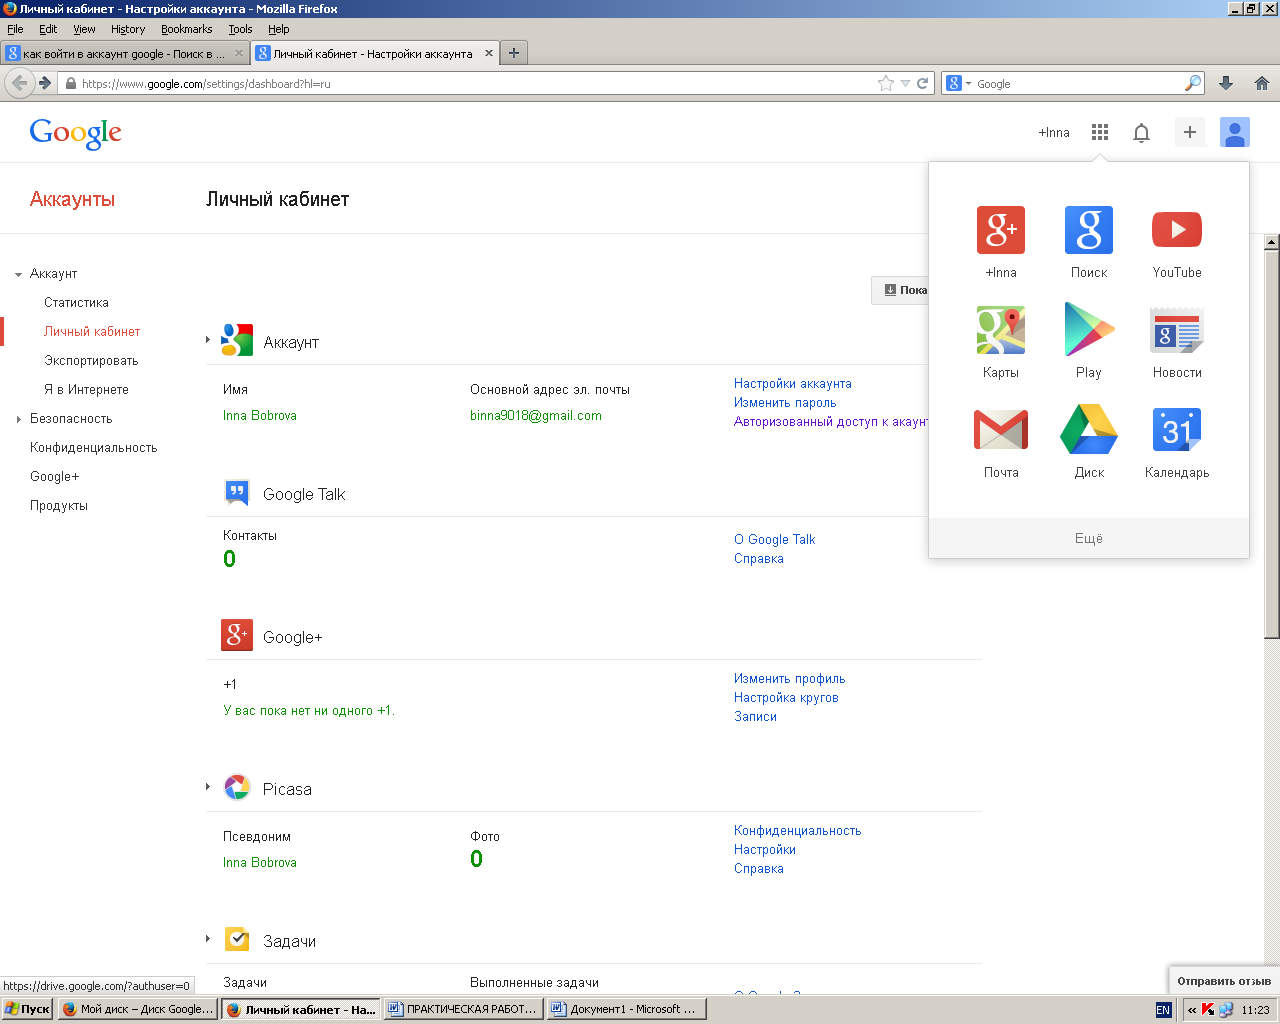
Task: Click the +Inna header link
Action: pyautogui.click(x=1054, y=132)
